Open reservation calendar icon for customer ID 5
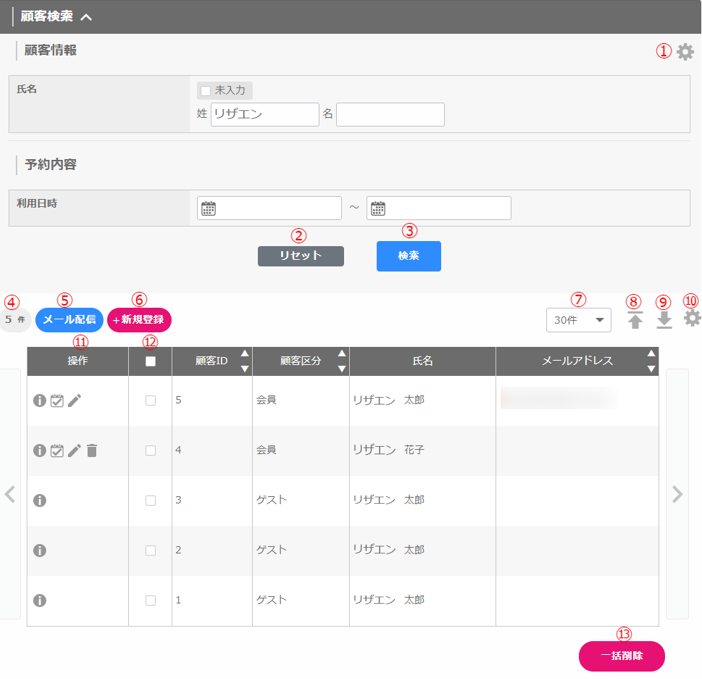This screenshot has height=679, width=702. click(x=57, y=401)
